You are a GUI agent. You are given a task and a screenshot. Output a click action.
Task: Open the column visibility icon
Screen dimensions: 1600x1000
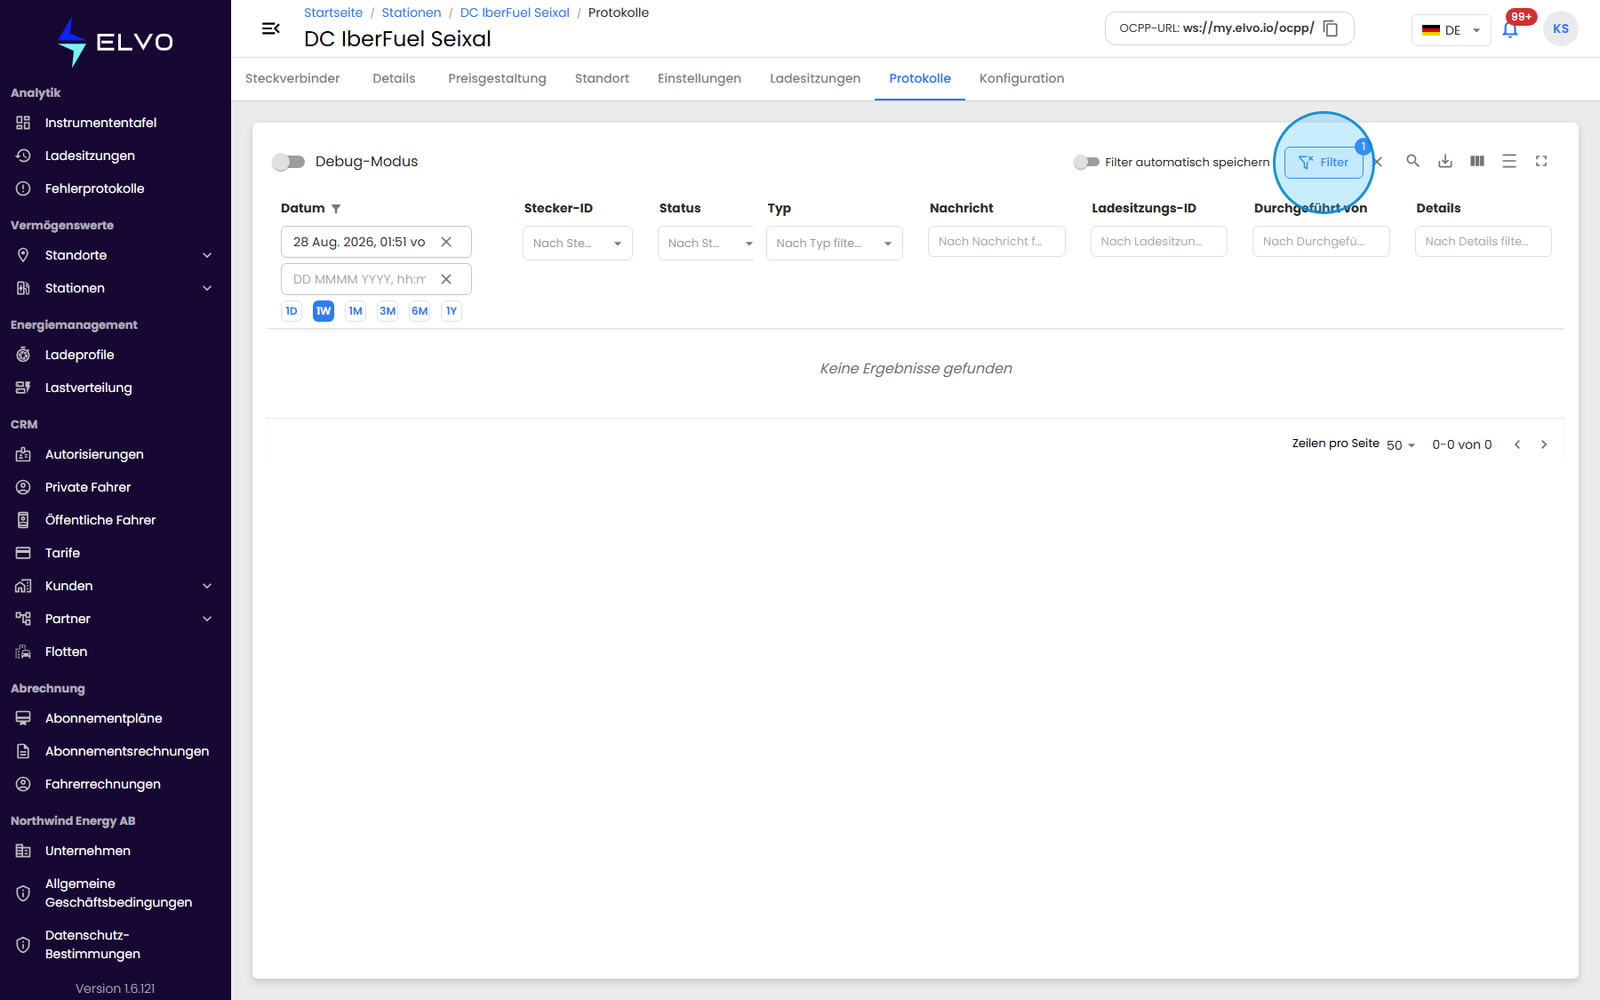click(1477, 161)
